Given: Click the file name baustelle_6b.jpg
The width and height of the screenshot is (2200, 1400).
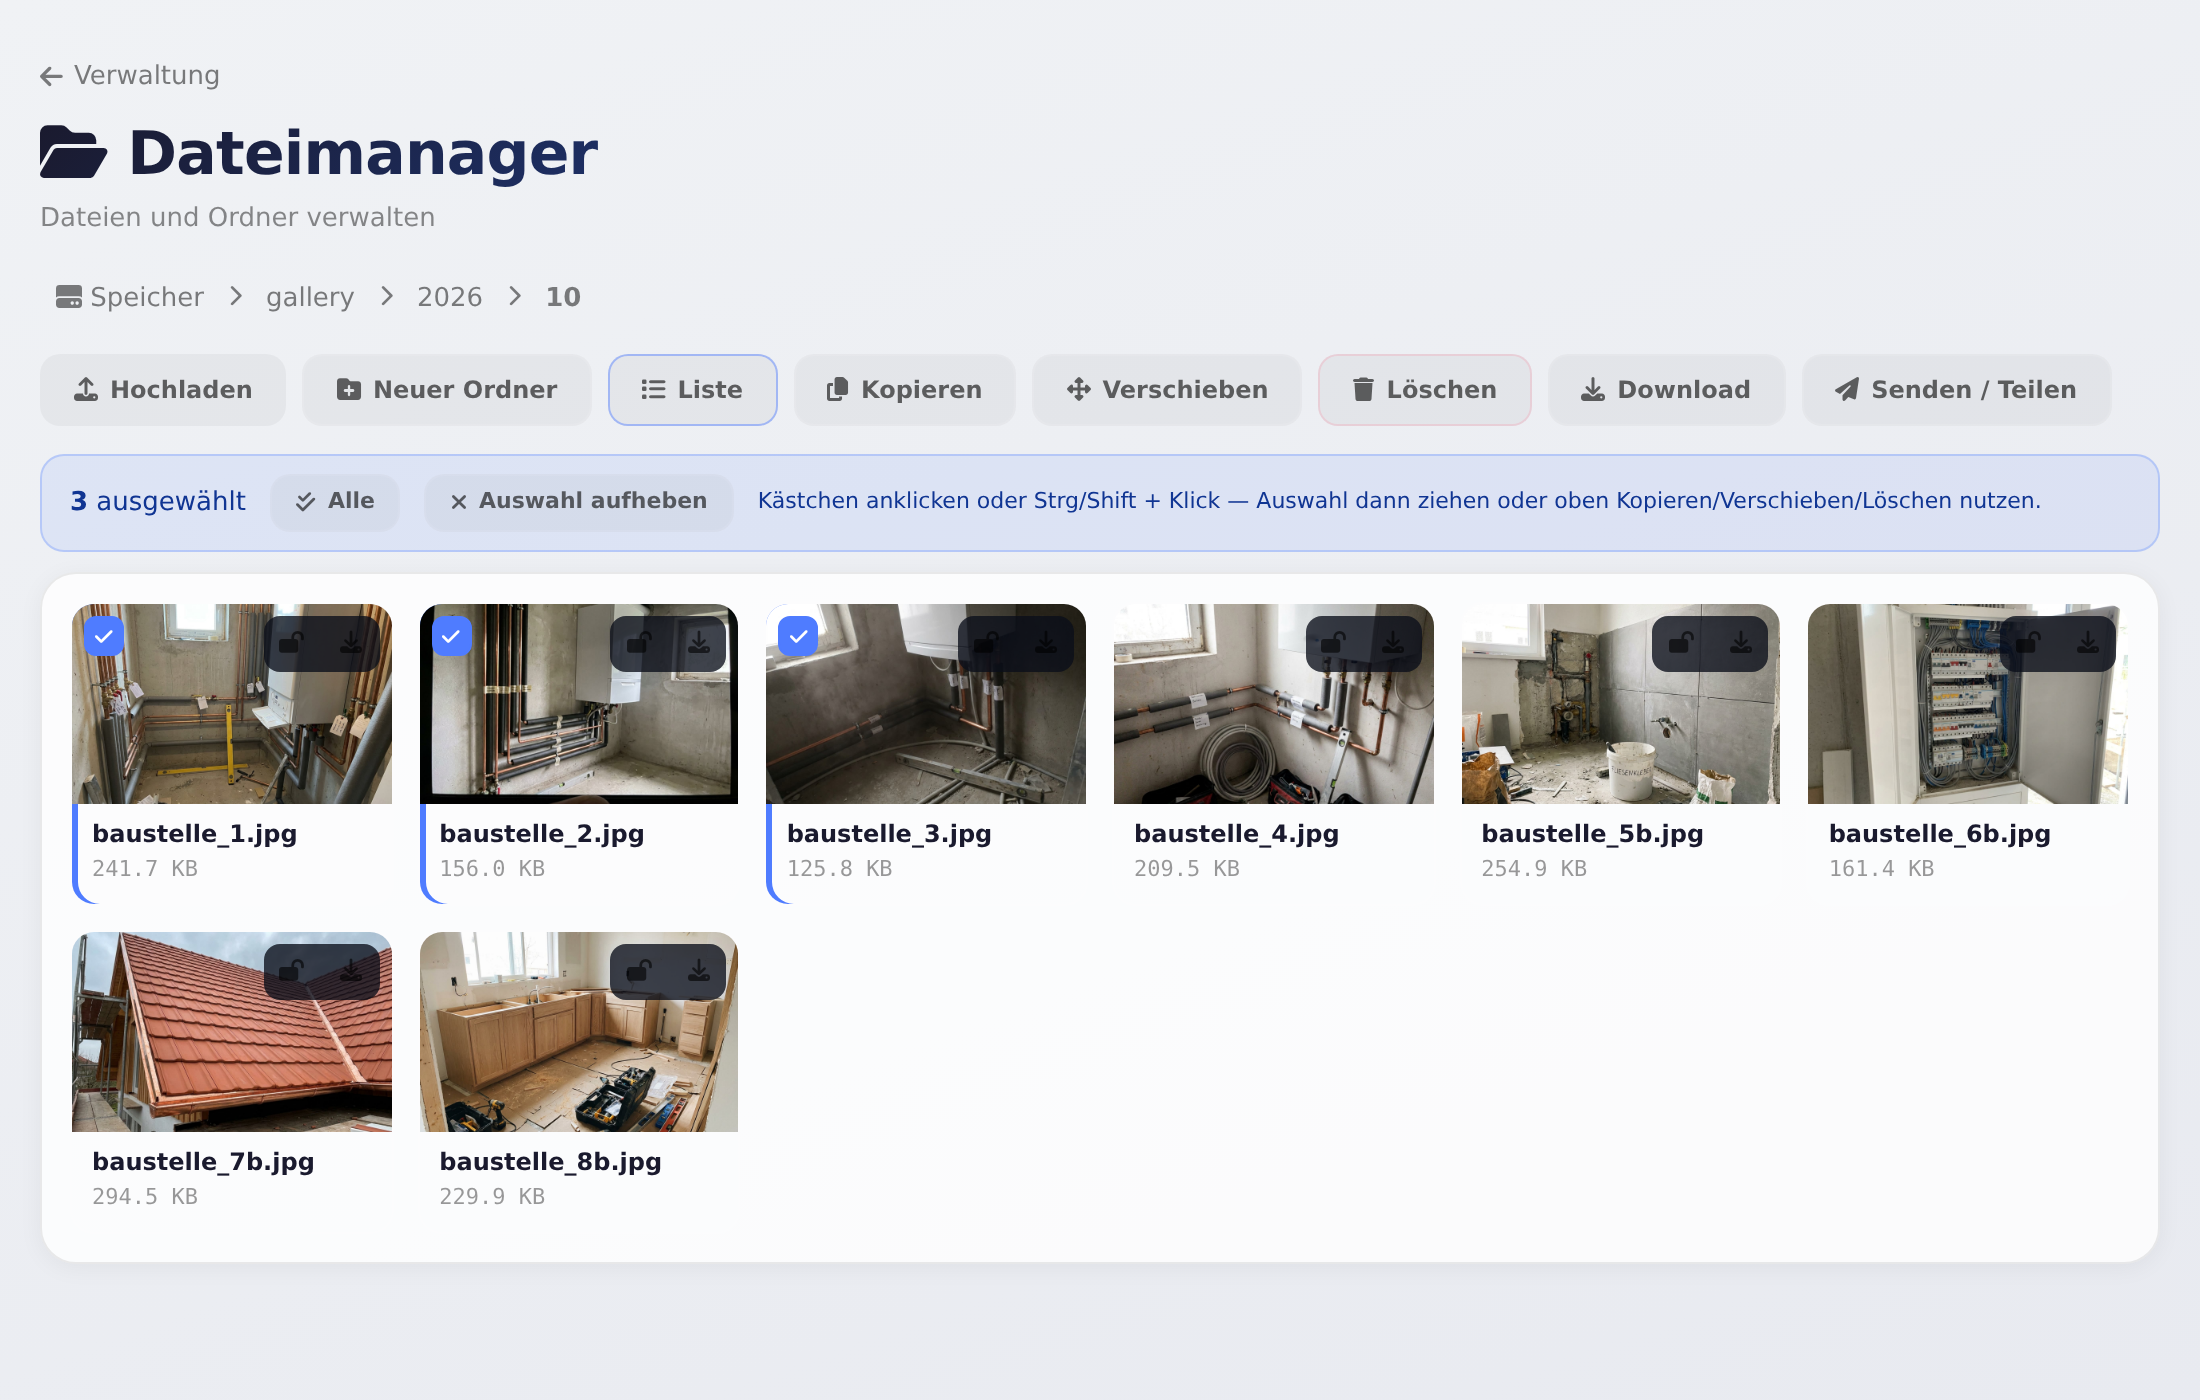Looking at the screenshot, I should (x=1940, y=834).
